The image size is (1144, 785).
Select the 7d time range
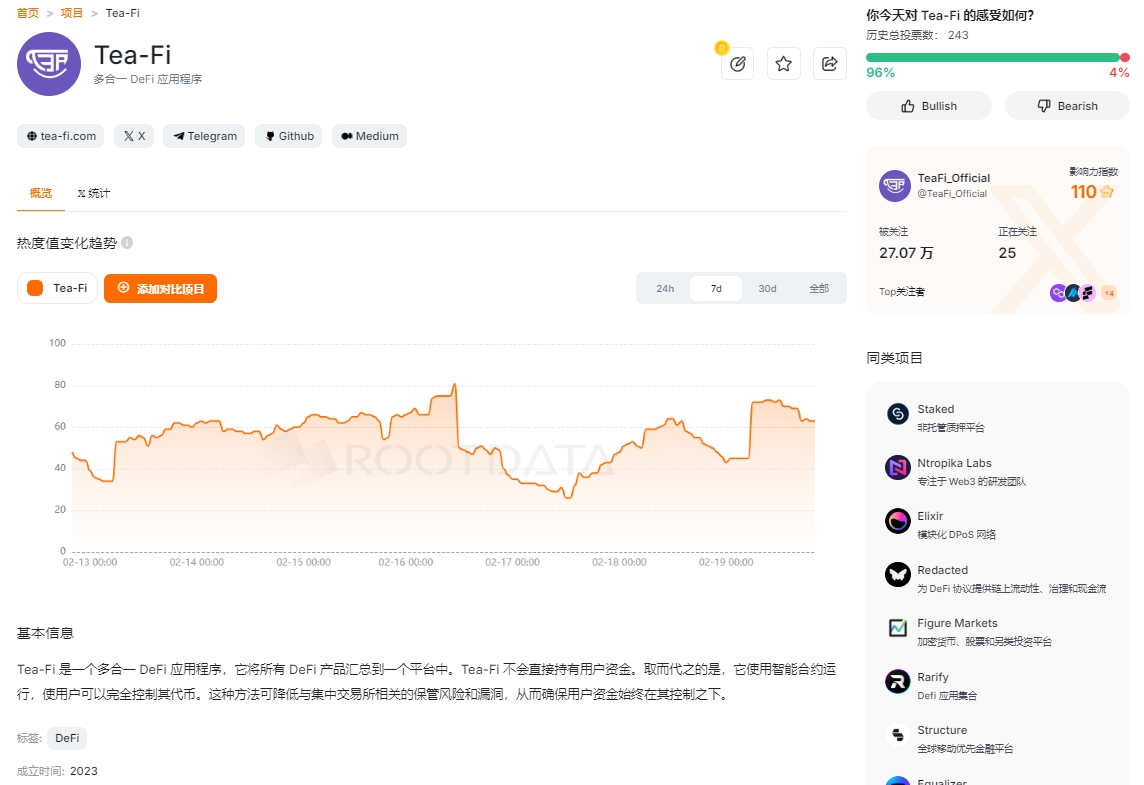coord(716,288)
